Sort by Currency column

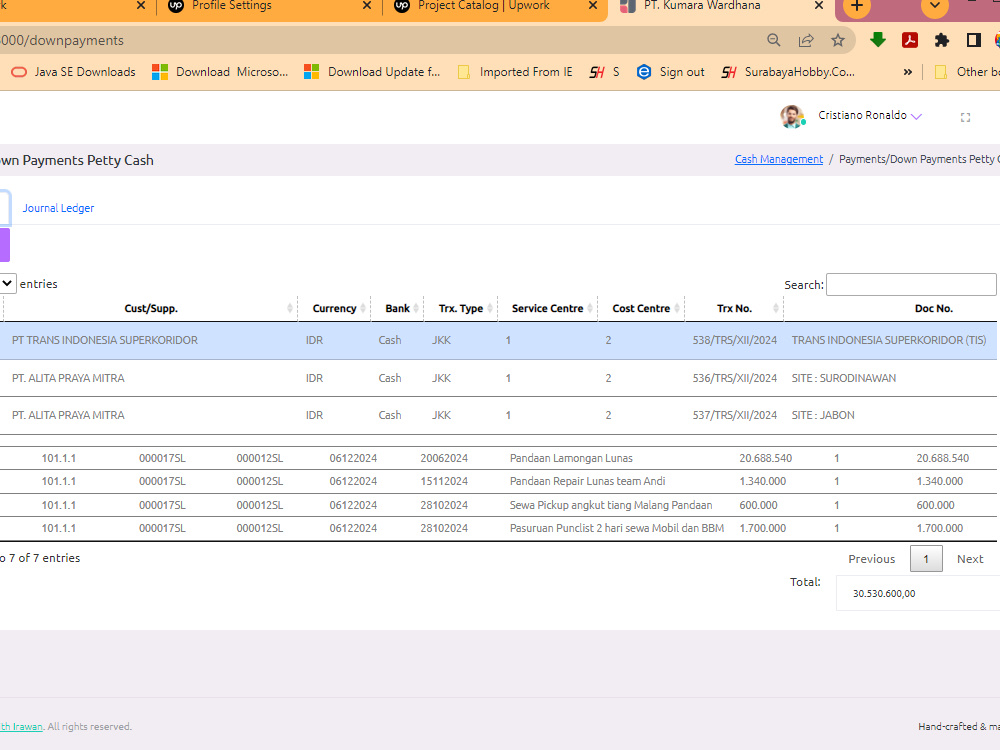click(334, 308)
